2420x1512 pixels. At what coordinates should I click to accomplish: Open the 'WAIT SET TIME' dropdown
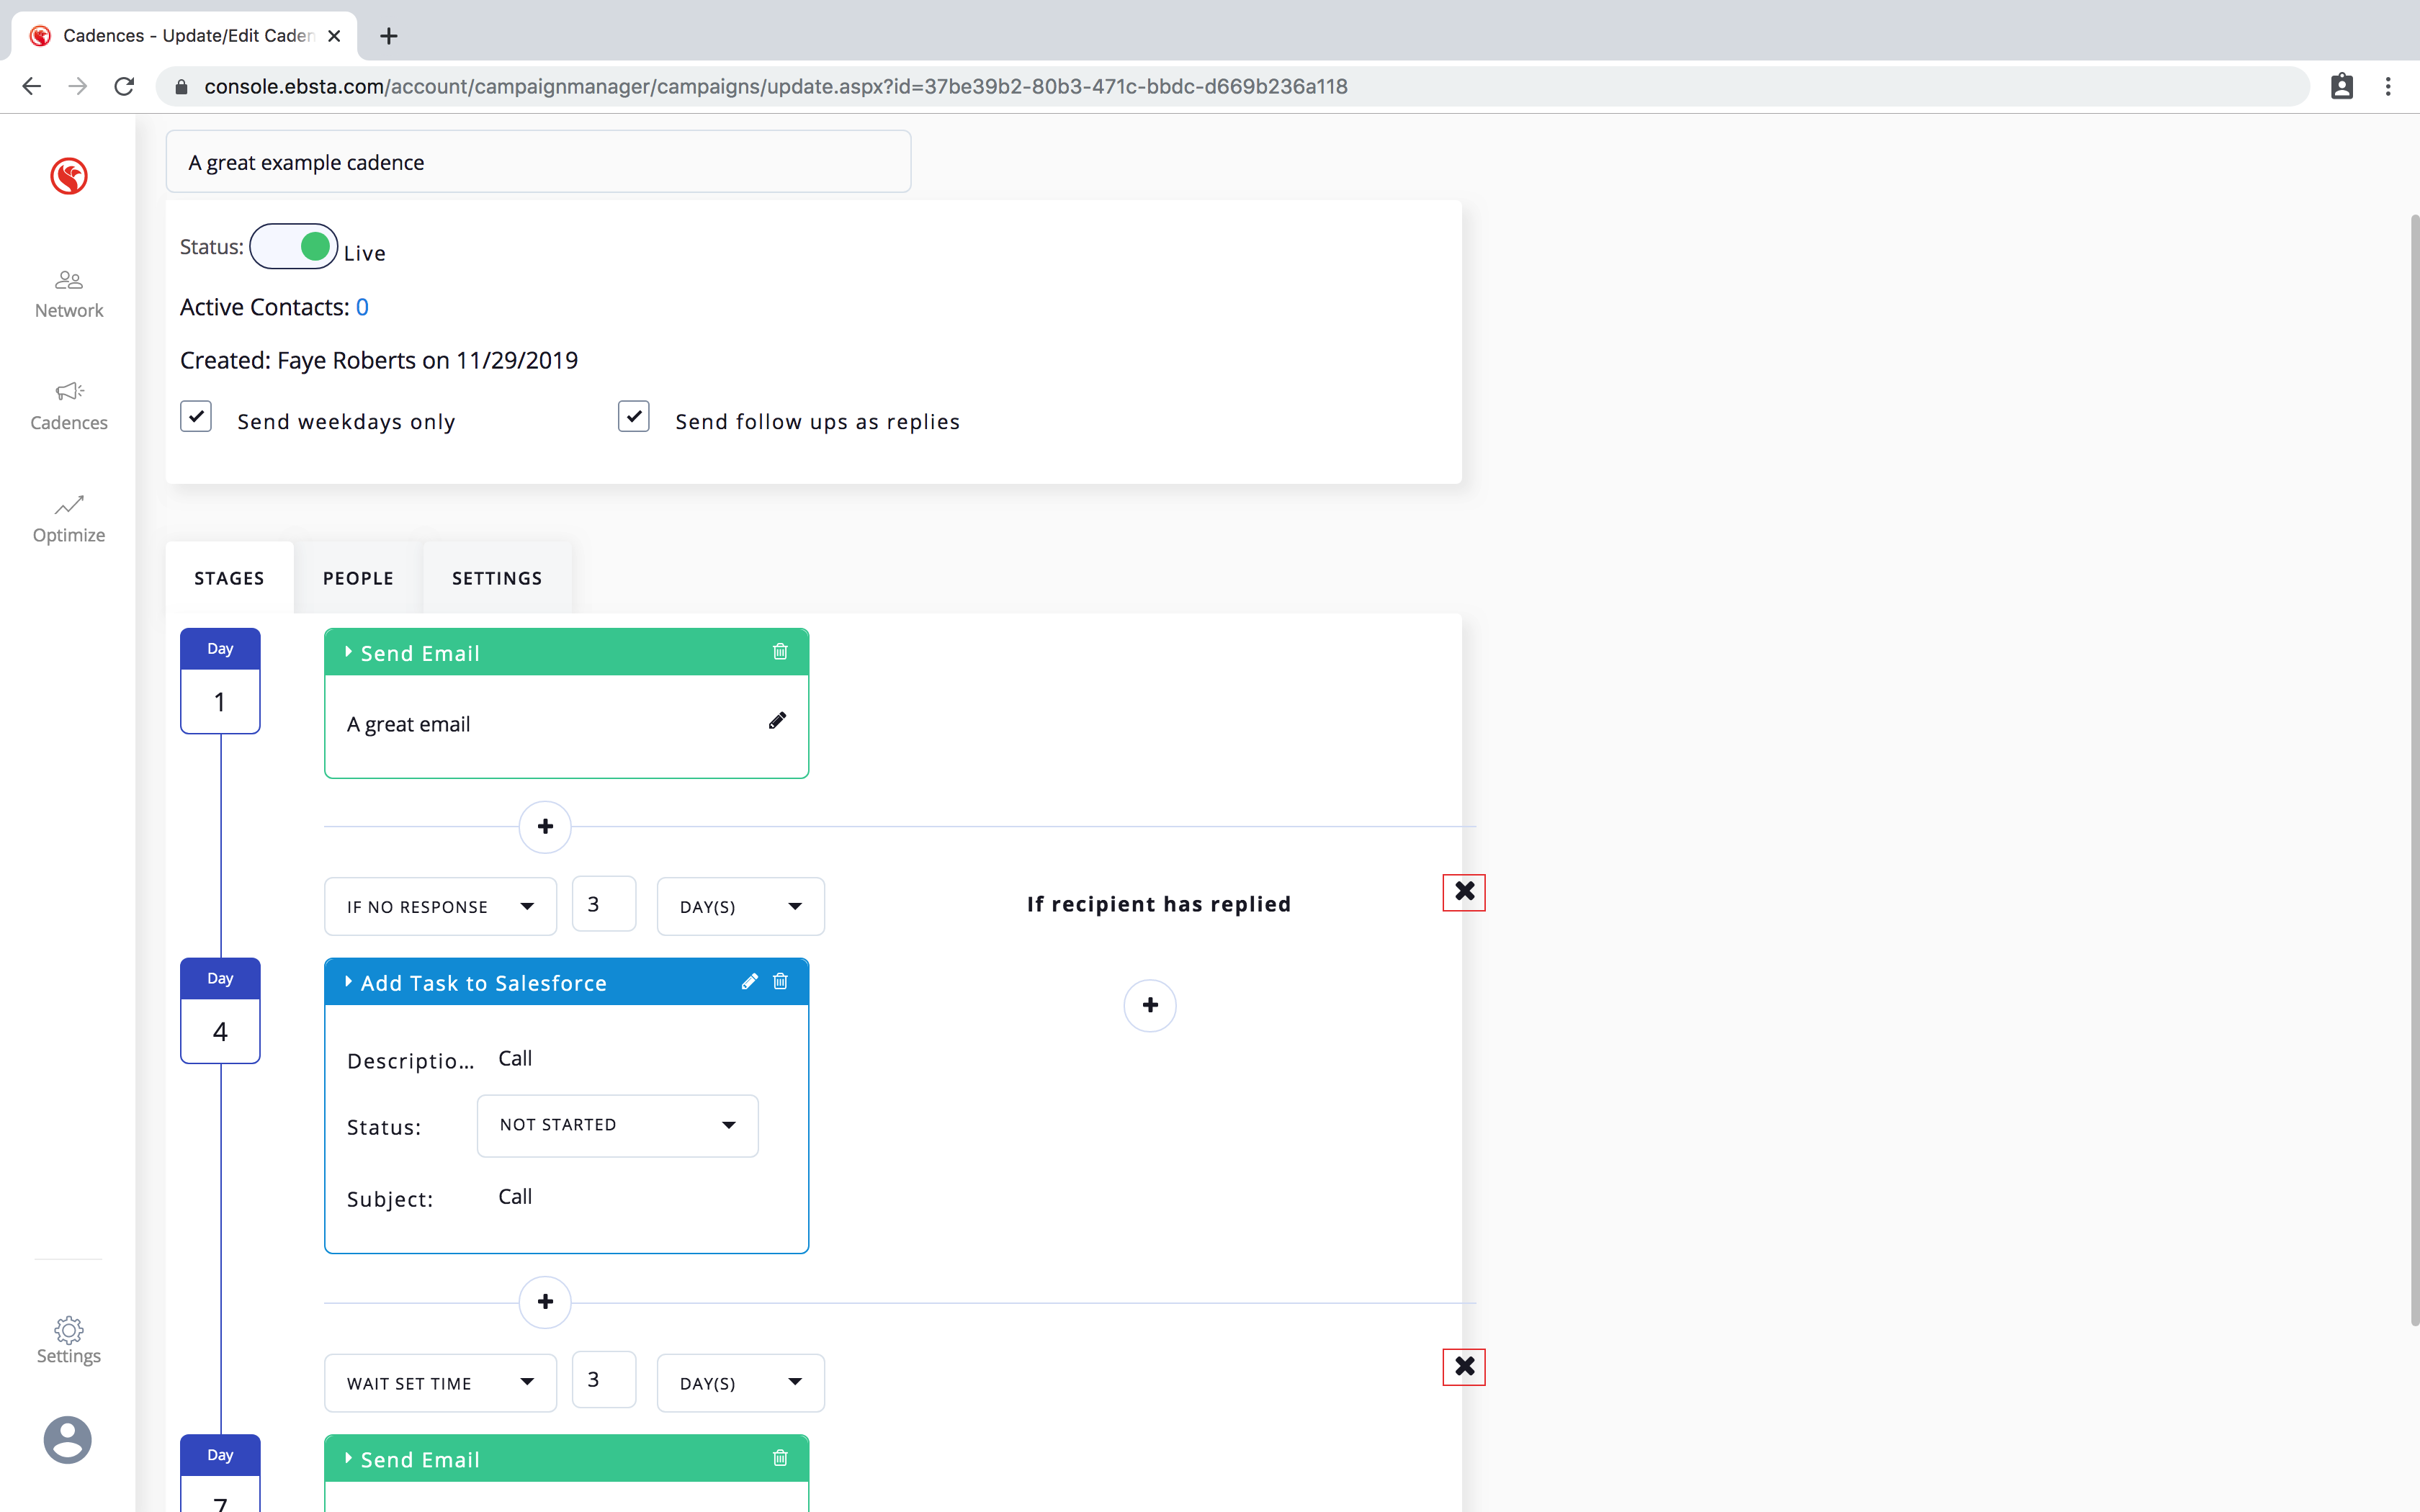pos(440,1383)
